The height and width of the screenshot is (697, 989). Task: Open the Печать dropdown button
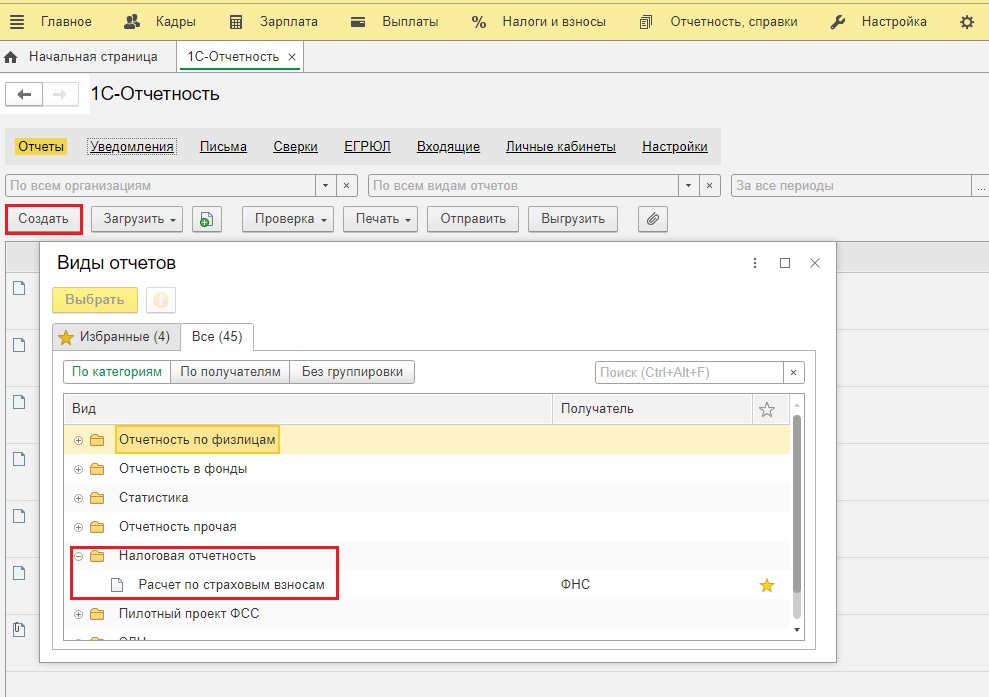(x=380, y=219)
